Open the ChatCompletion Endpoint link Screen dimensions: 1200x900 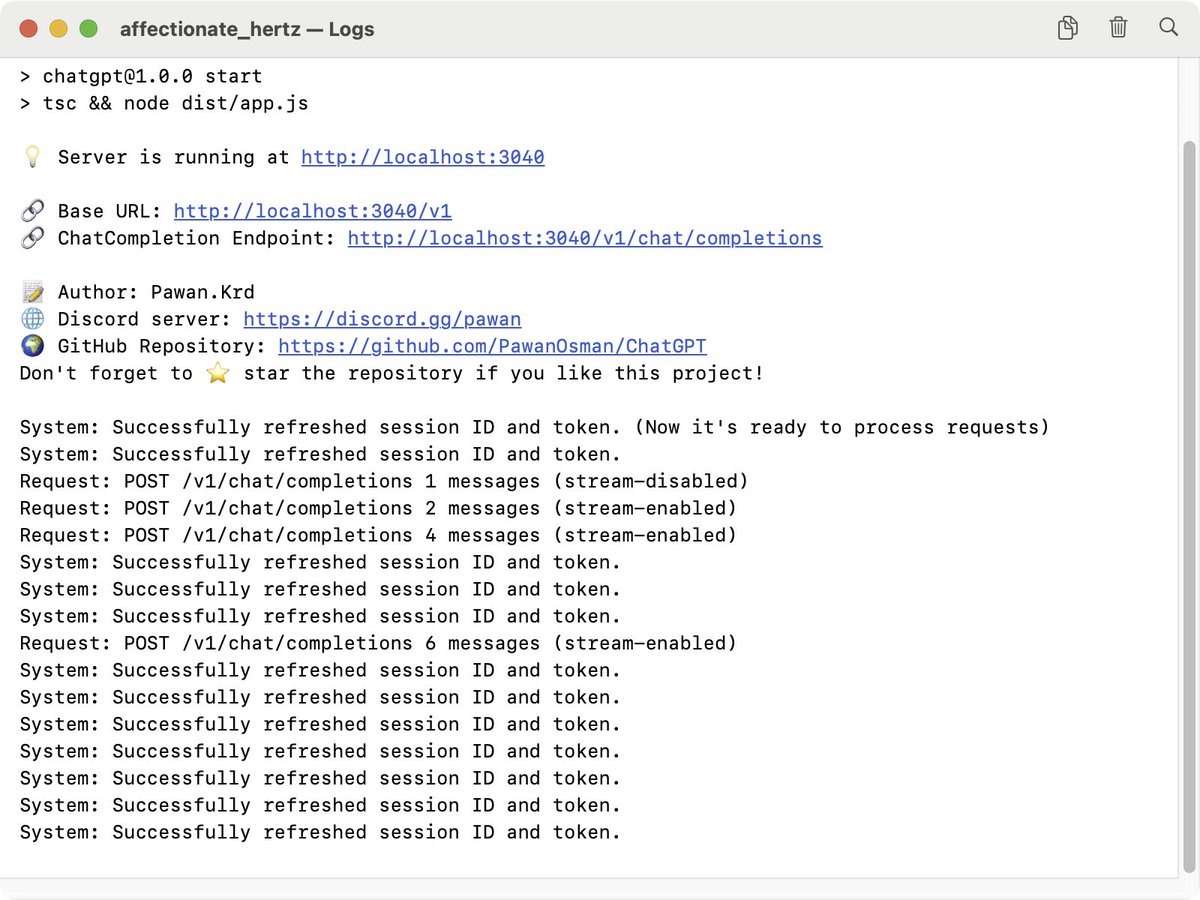click(x=585, y=238)
